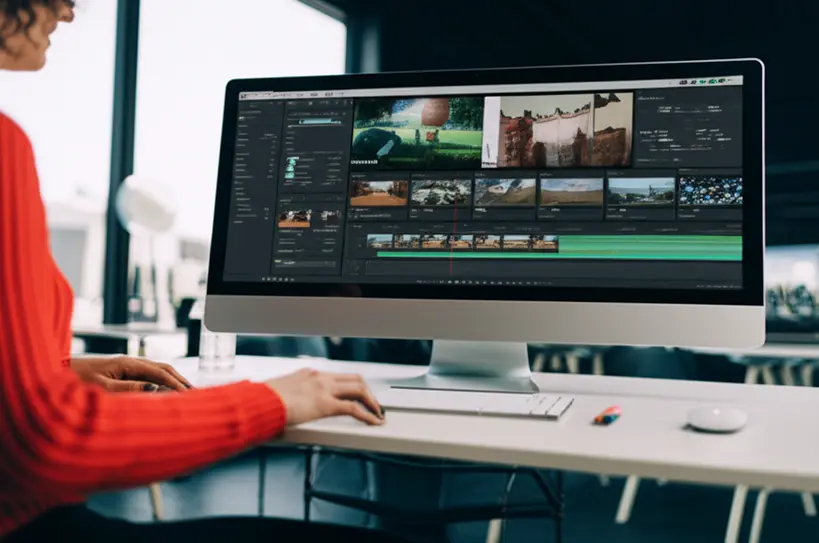Open the blue bokeh clip thumbnail

point(710,190)
